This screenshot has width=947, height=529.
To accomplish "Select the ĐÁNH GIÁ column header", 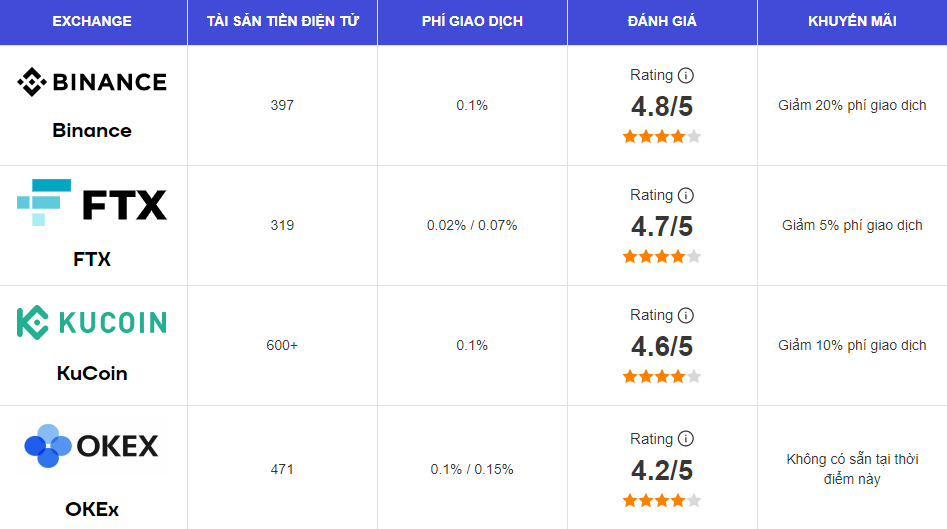I will click(x=662, y=21).
